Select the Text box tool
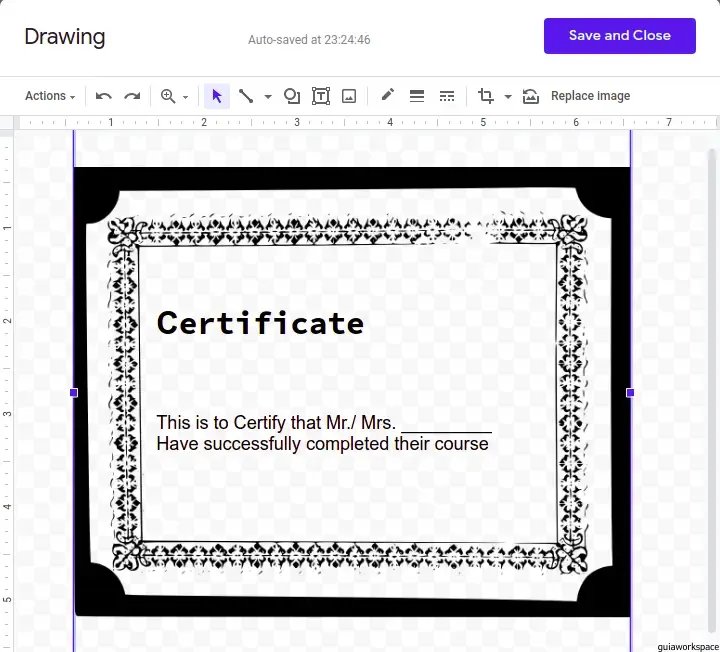The image size is (720, 652). point(321,96)
